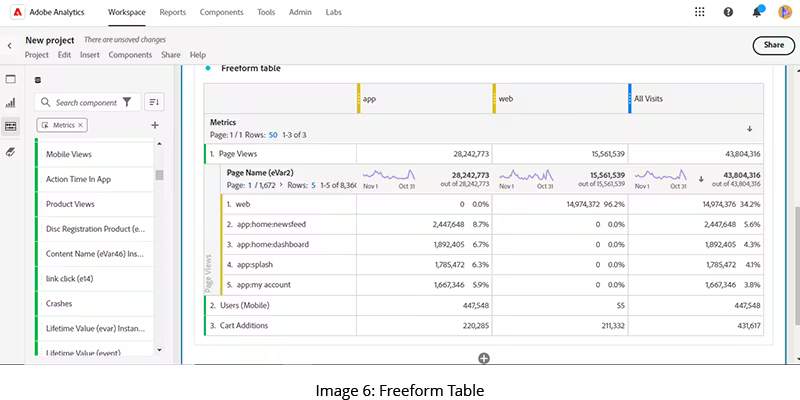Click the Rows 50 link
The height and width of the screenshot is (400, 800).
click(273, 135)
